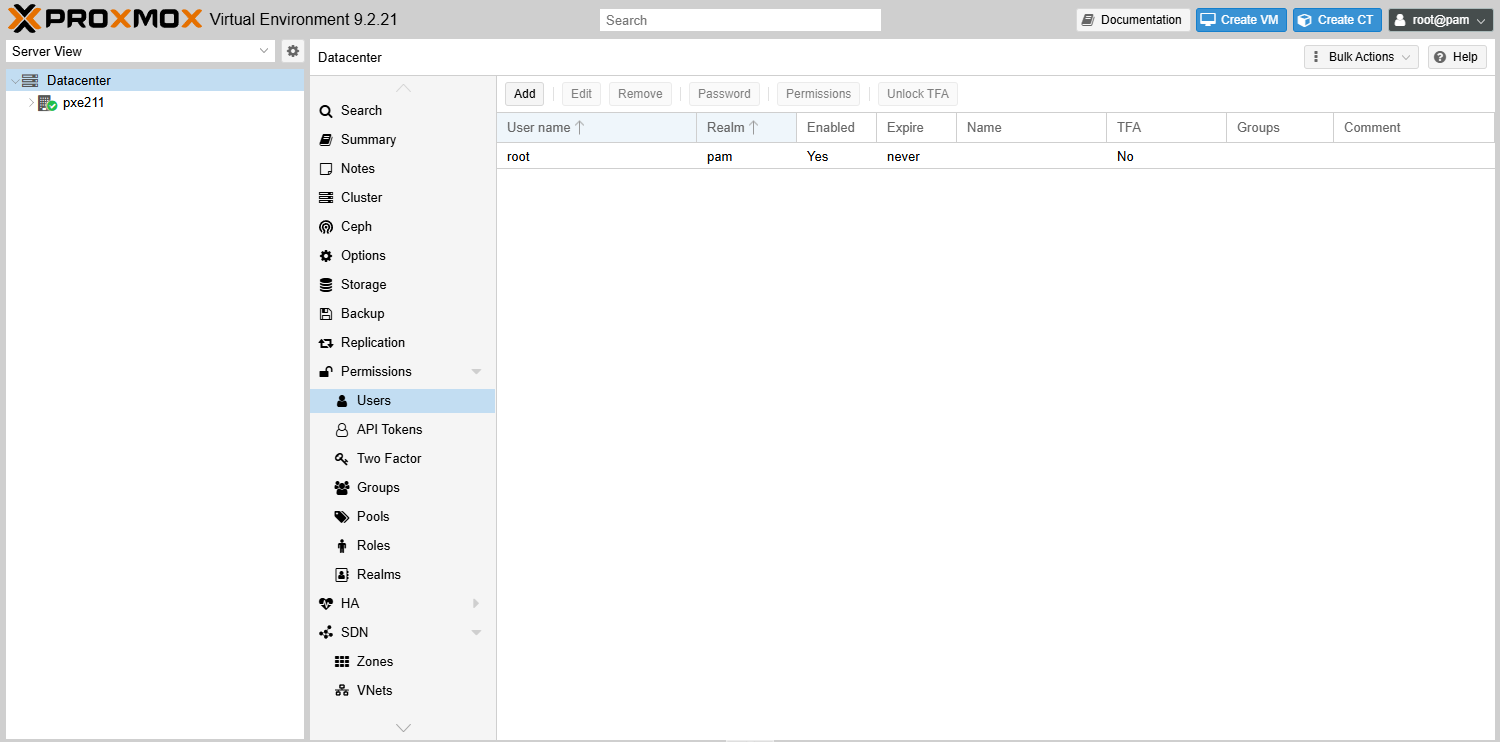The width and height of the screenshot is (1500, 742).
Task: Select the root user row
Action: pyautogui.click(x=995, y=157)
